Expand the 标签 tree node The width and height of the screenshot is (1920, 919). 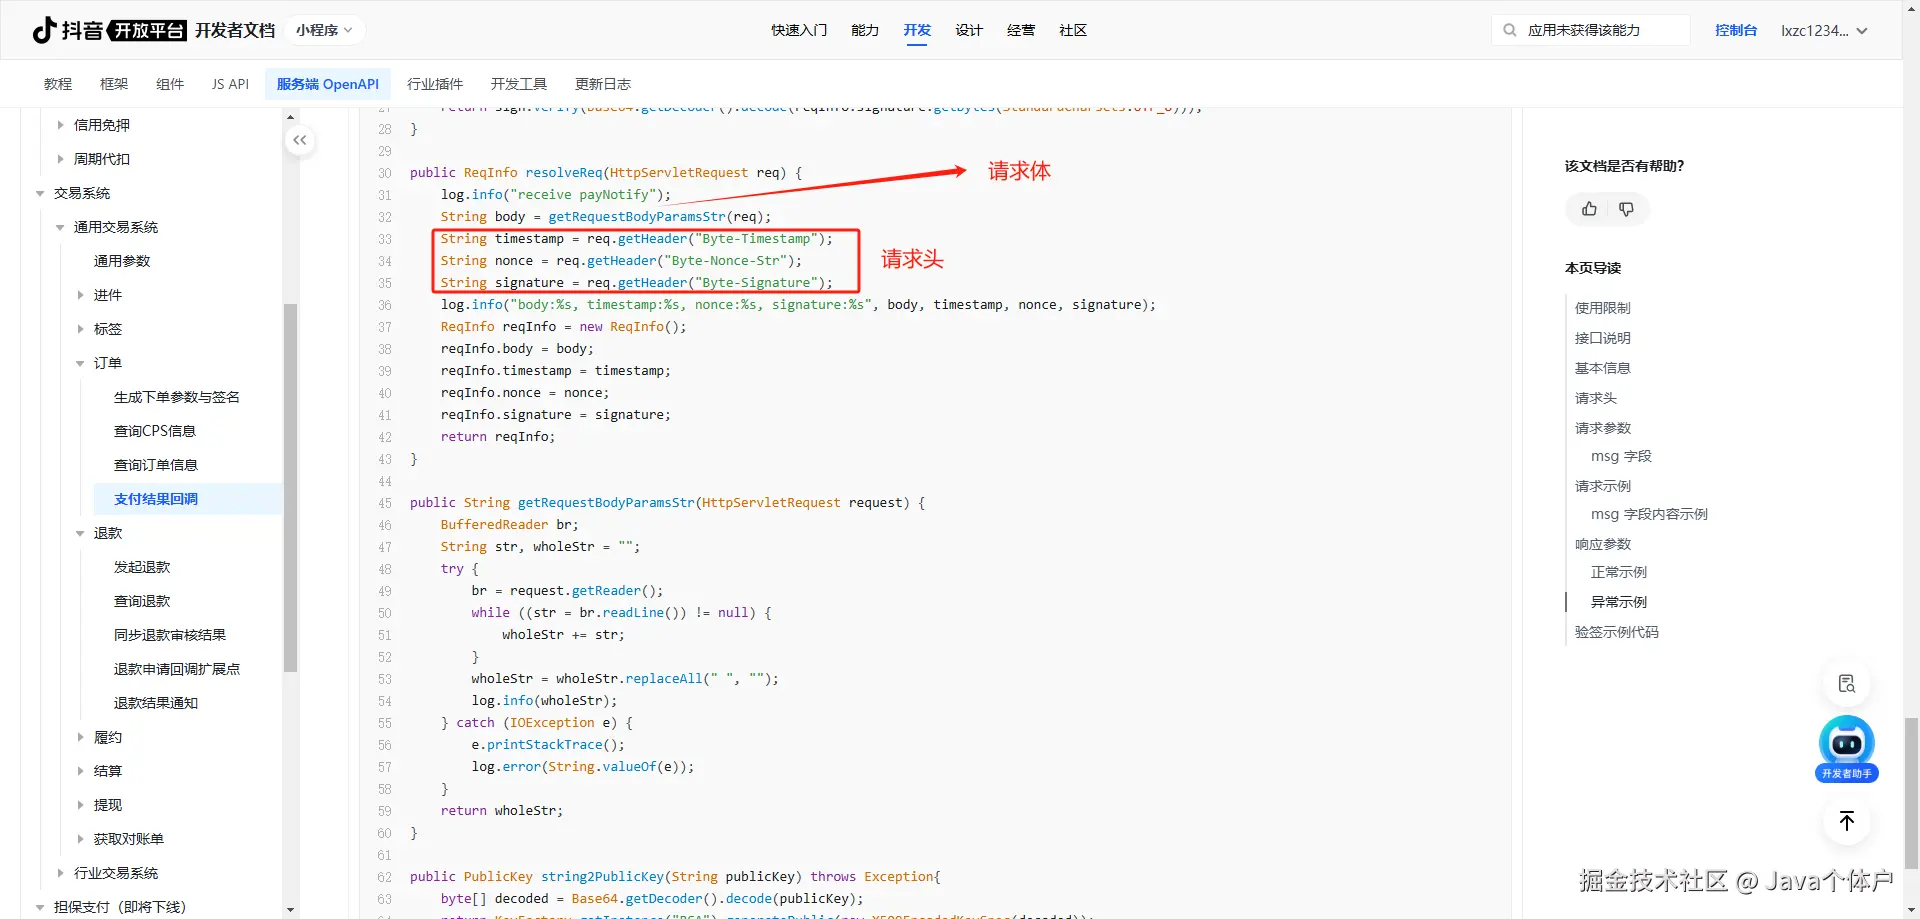click(x=80, y=329)
